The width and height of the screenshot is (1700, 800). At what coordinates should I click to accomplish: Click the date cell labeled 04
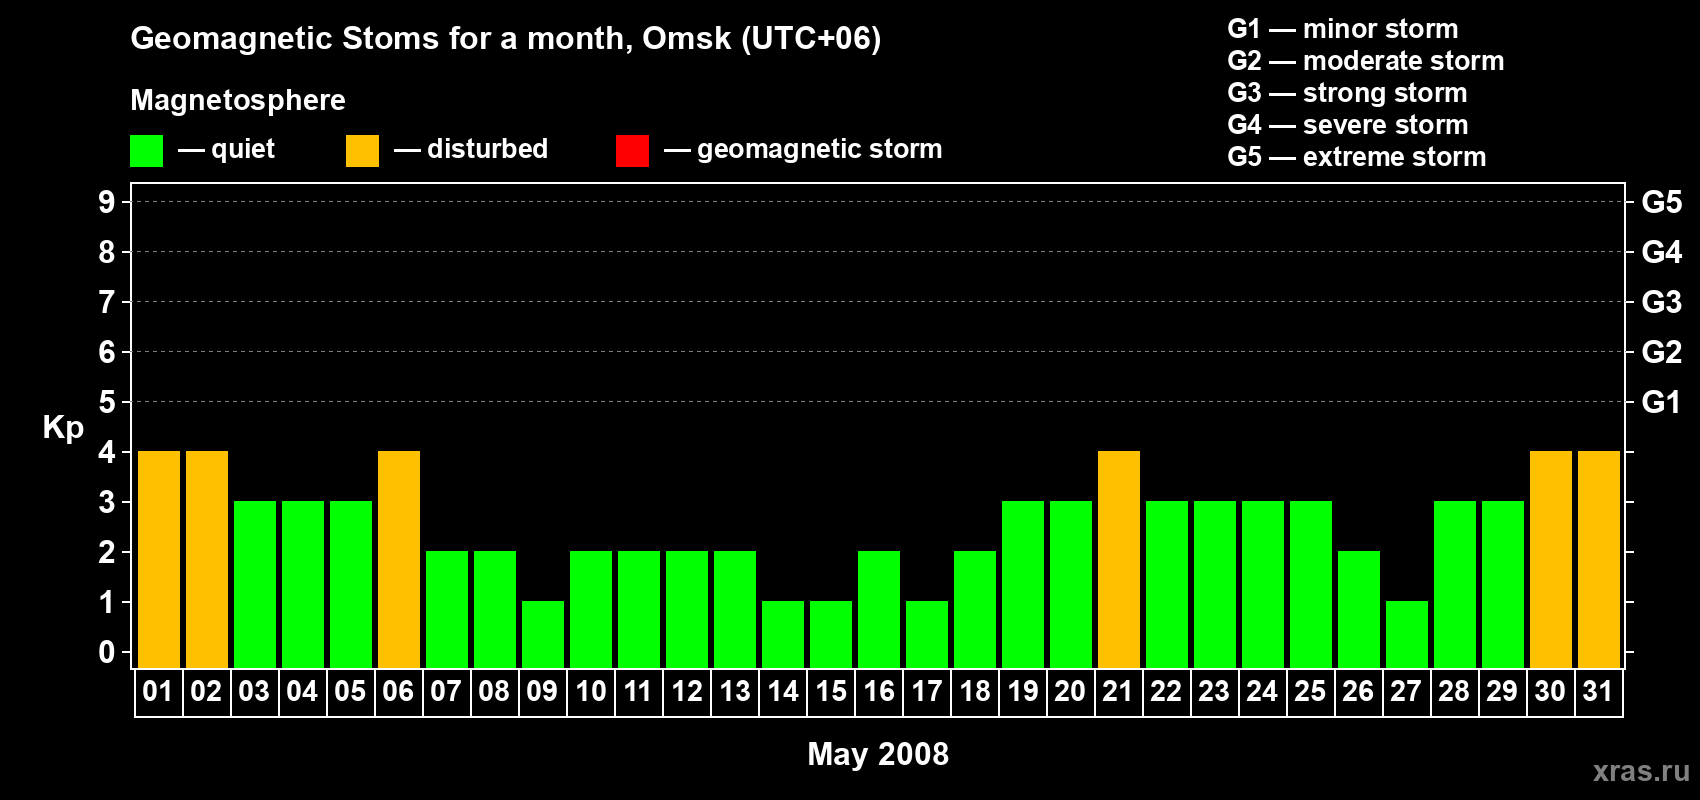[303, 692]
